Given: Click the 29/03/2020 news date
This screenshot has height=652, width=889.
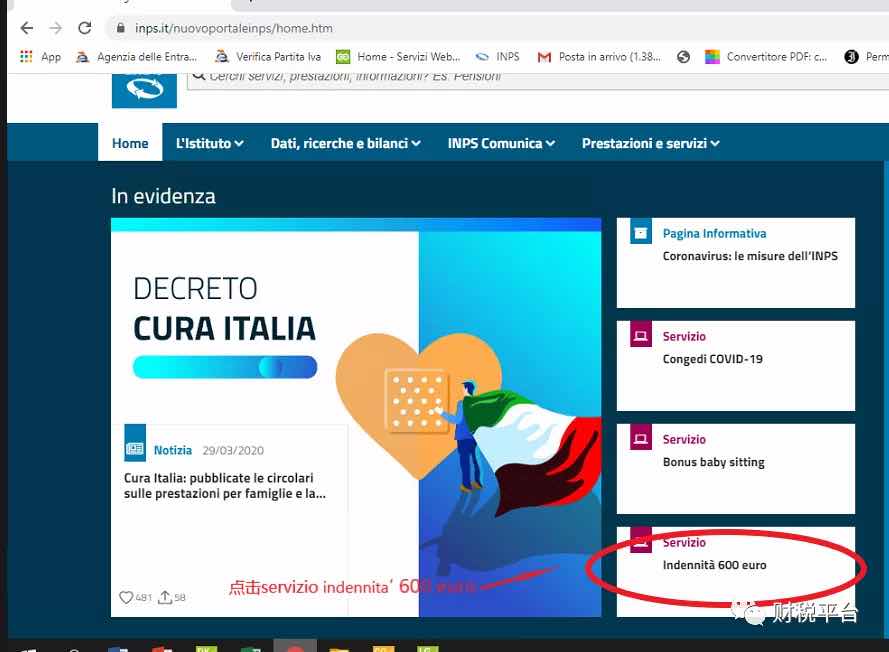Looking at the screenshot, I should point(233,451).
